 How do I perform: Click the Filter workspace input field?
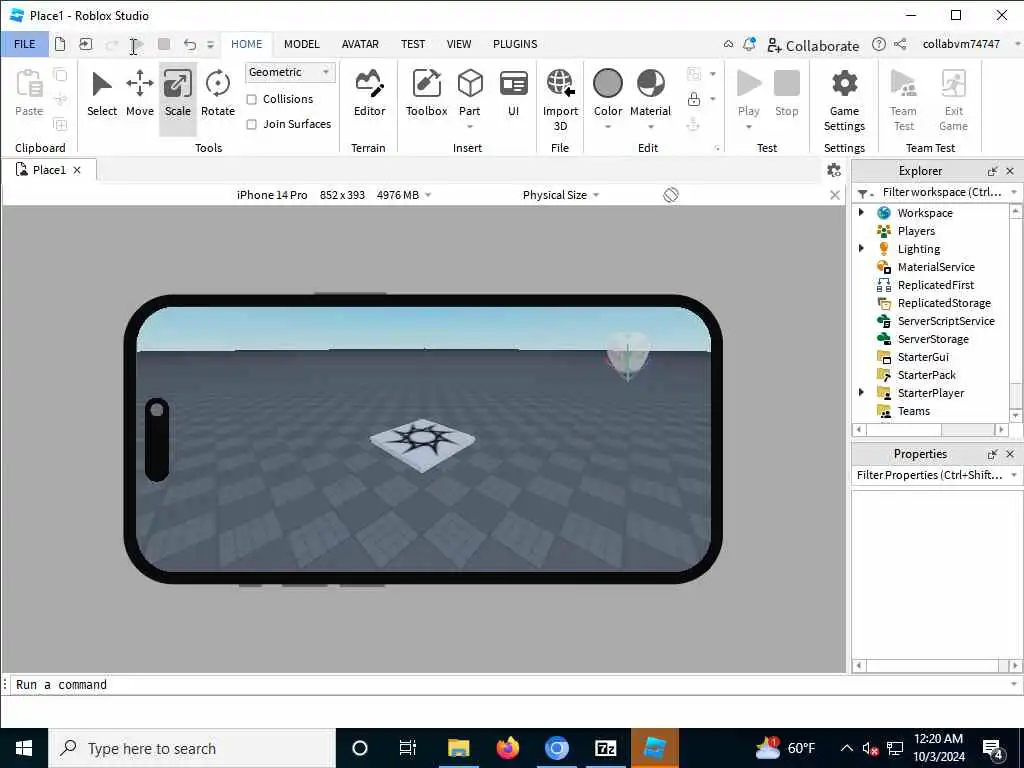[942, 192]
